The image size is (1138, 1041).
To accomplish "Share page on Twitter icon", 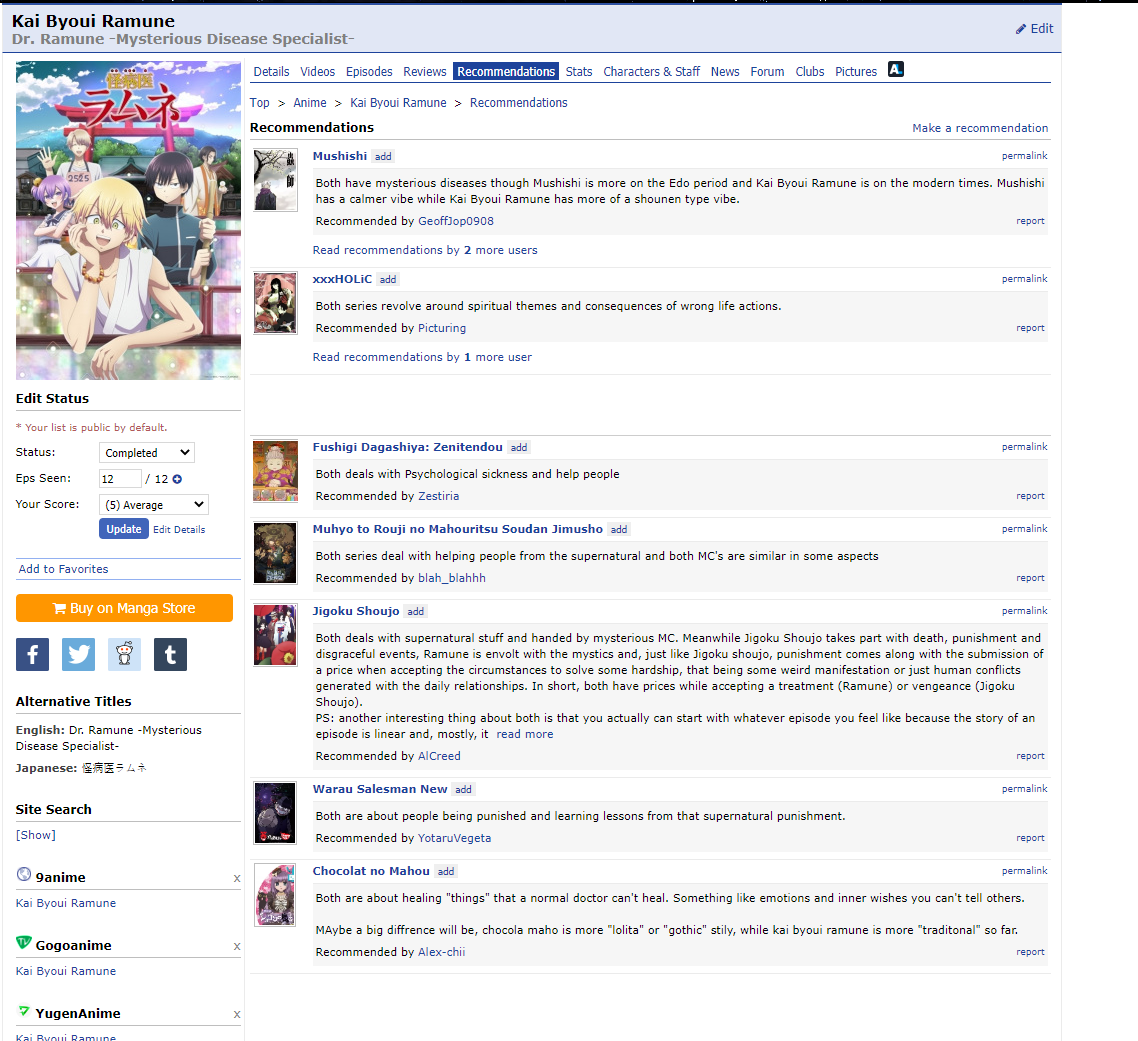I will click(x=78, y=655).
